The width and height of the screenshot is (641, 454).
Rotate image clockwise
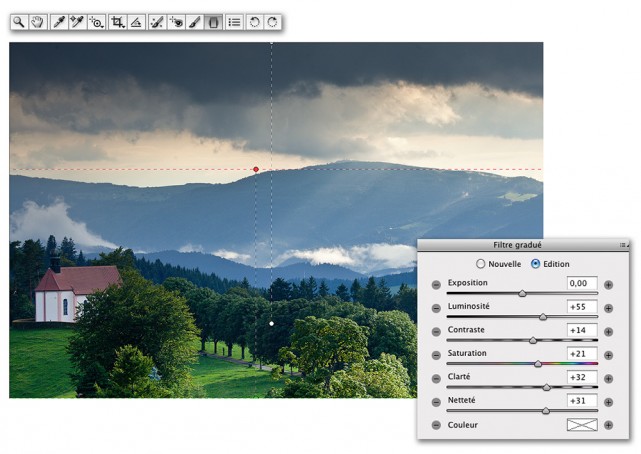pyautogui.click(x=272, y=22)
